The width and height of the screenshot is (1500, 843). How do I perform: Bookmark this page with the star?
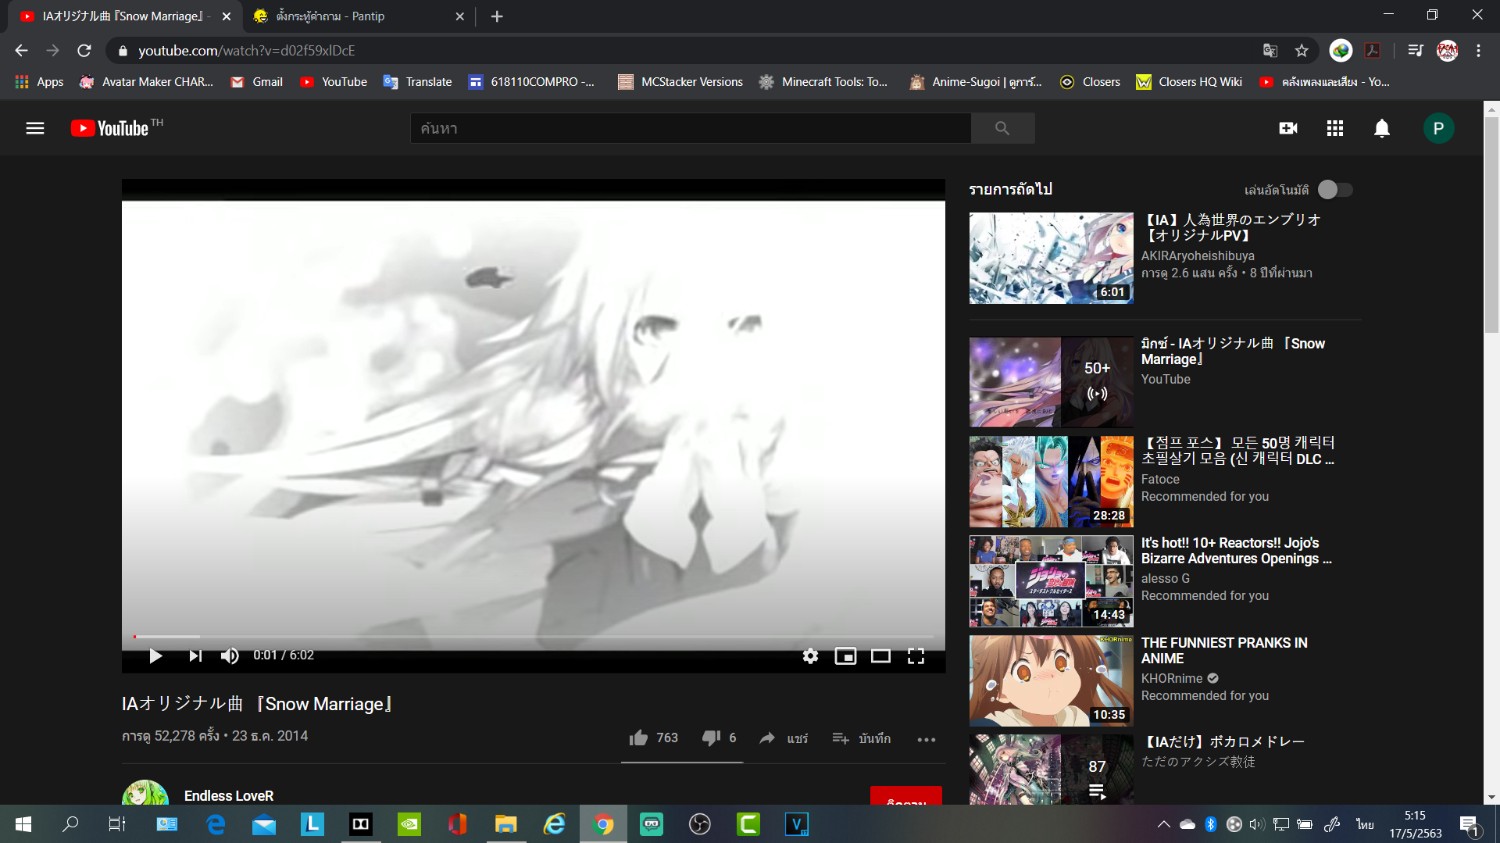tap(1301, 50)
